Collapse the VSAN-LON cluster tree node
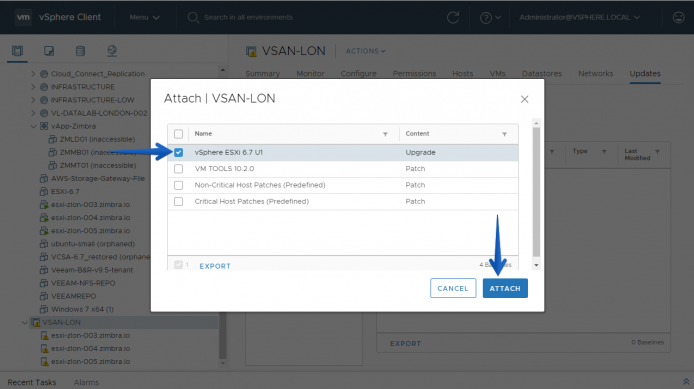Viewport: 694px width, 389px height. point(24,322)
